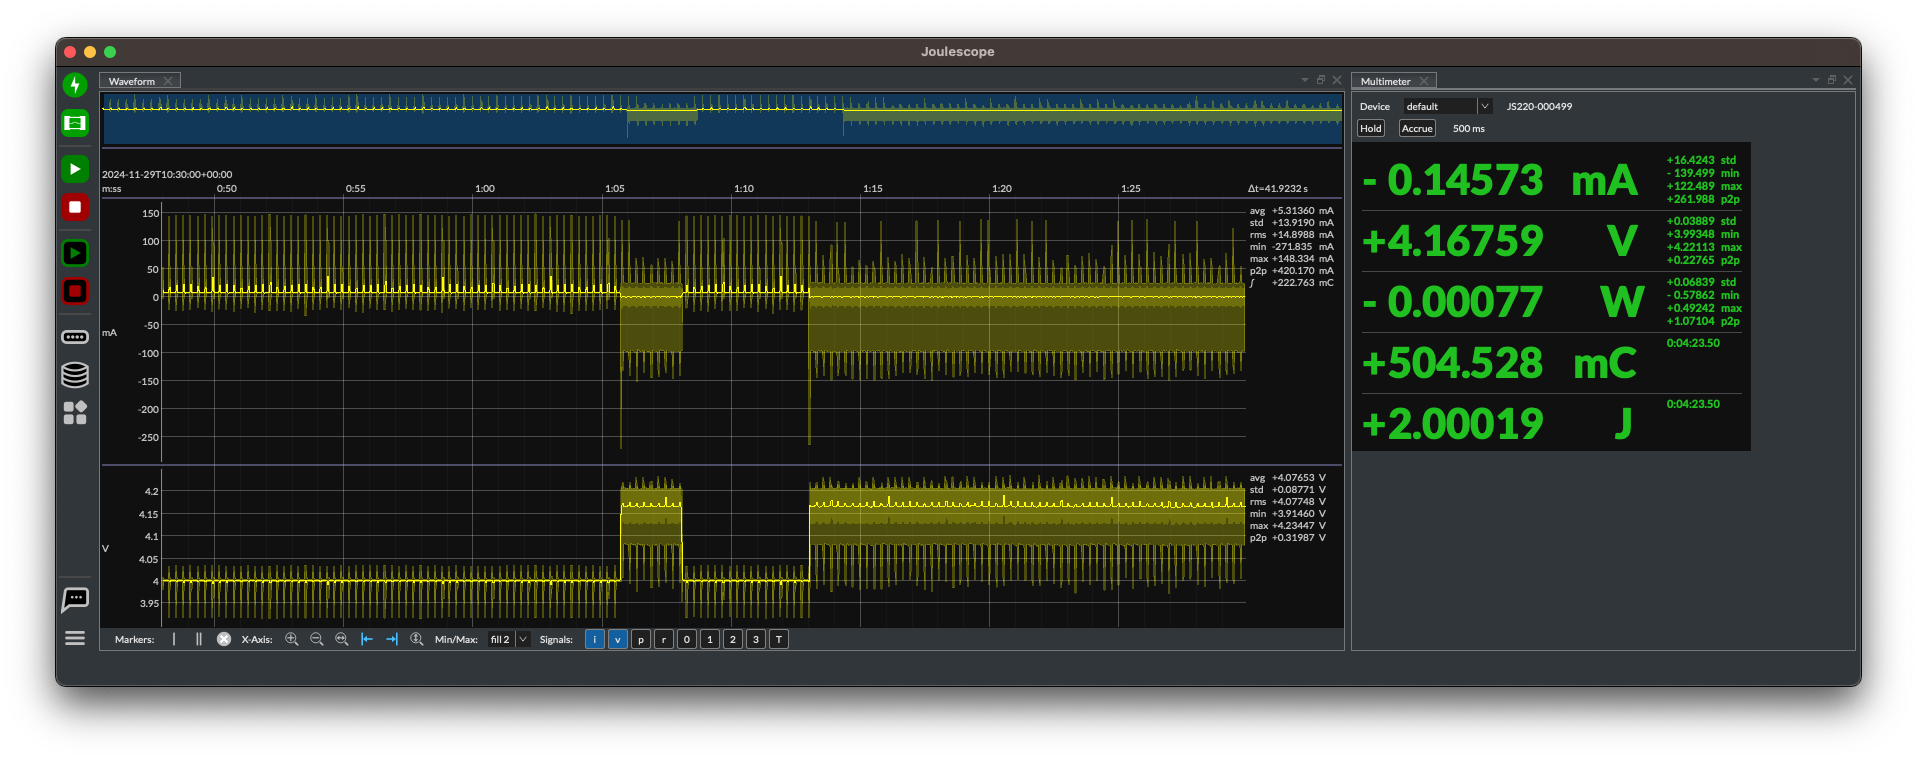1917x760 pixels.
Task: Open the widgets grid icon in sidebar
Action: pos(75,412)
